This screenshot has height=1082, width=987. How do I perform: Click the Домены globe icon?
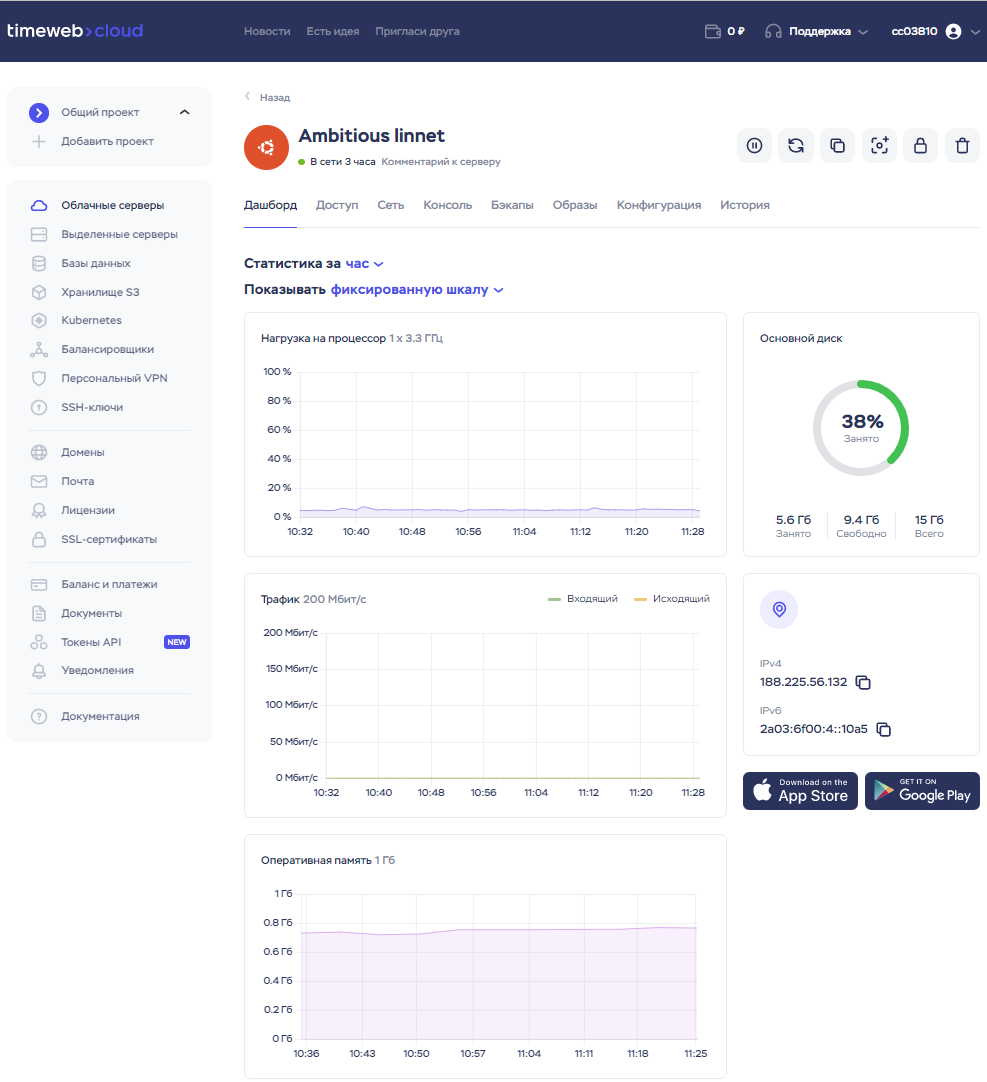point(39,453)
